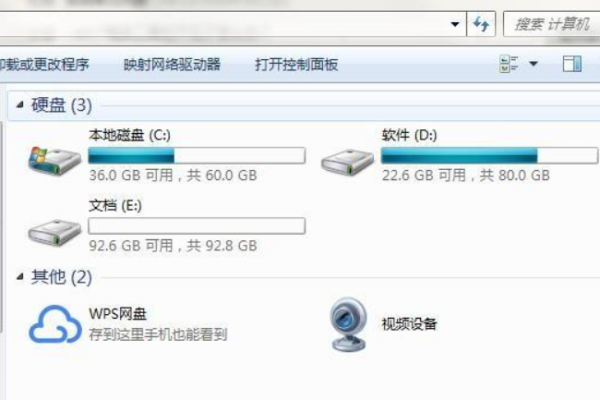
Task: Click the refresh arrows button in address bar
Action: coord(481,24)
